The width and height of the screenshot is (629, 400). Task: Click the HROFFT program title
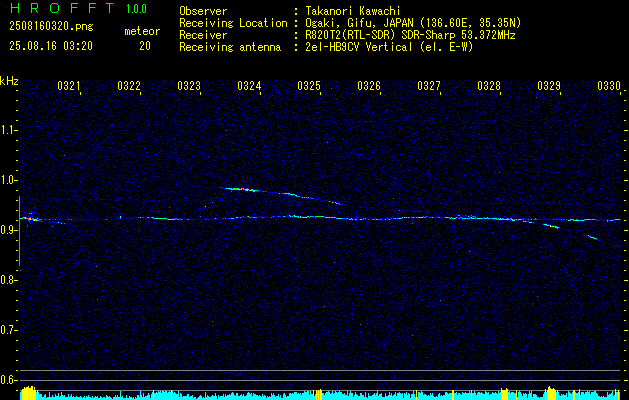click(x=62, y=8)
